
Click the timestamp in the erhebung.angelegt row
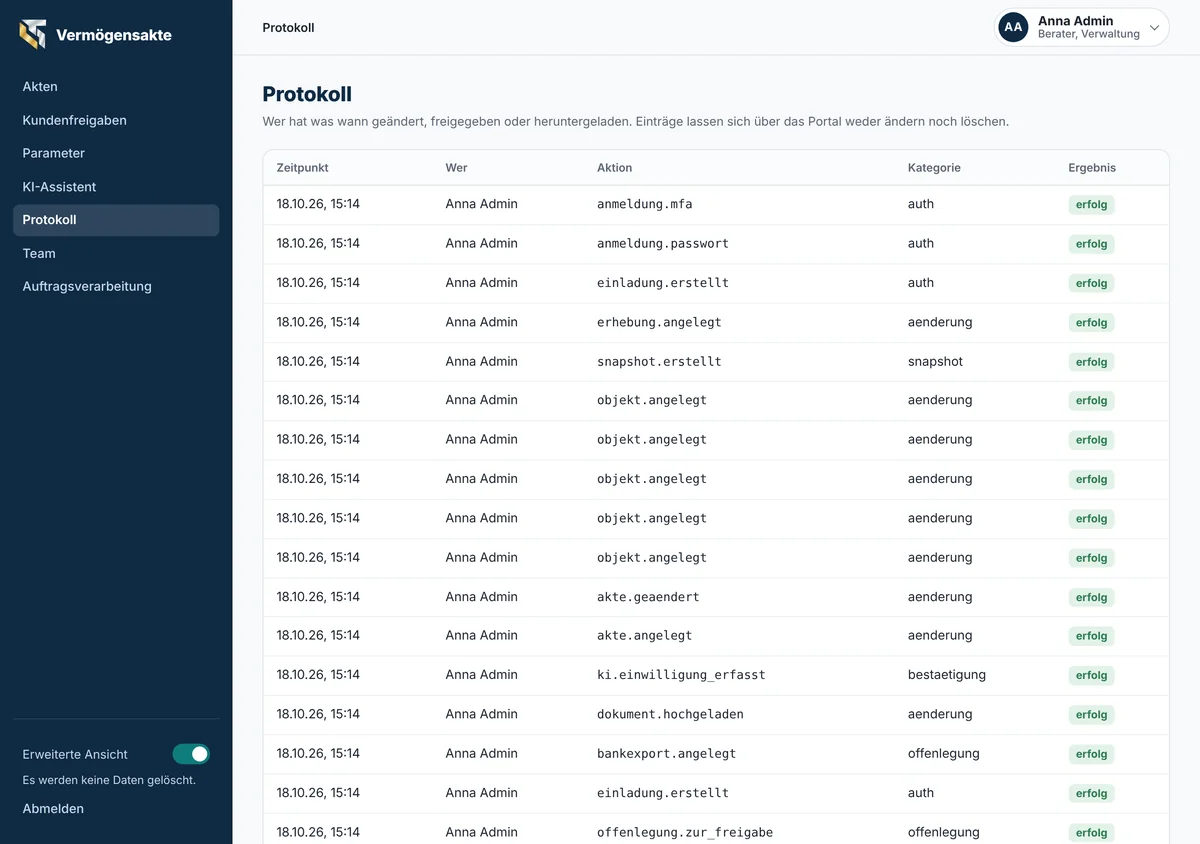pos(318,322)
